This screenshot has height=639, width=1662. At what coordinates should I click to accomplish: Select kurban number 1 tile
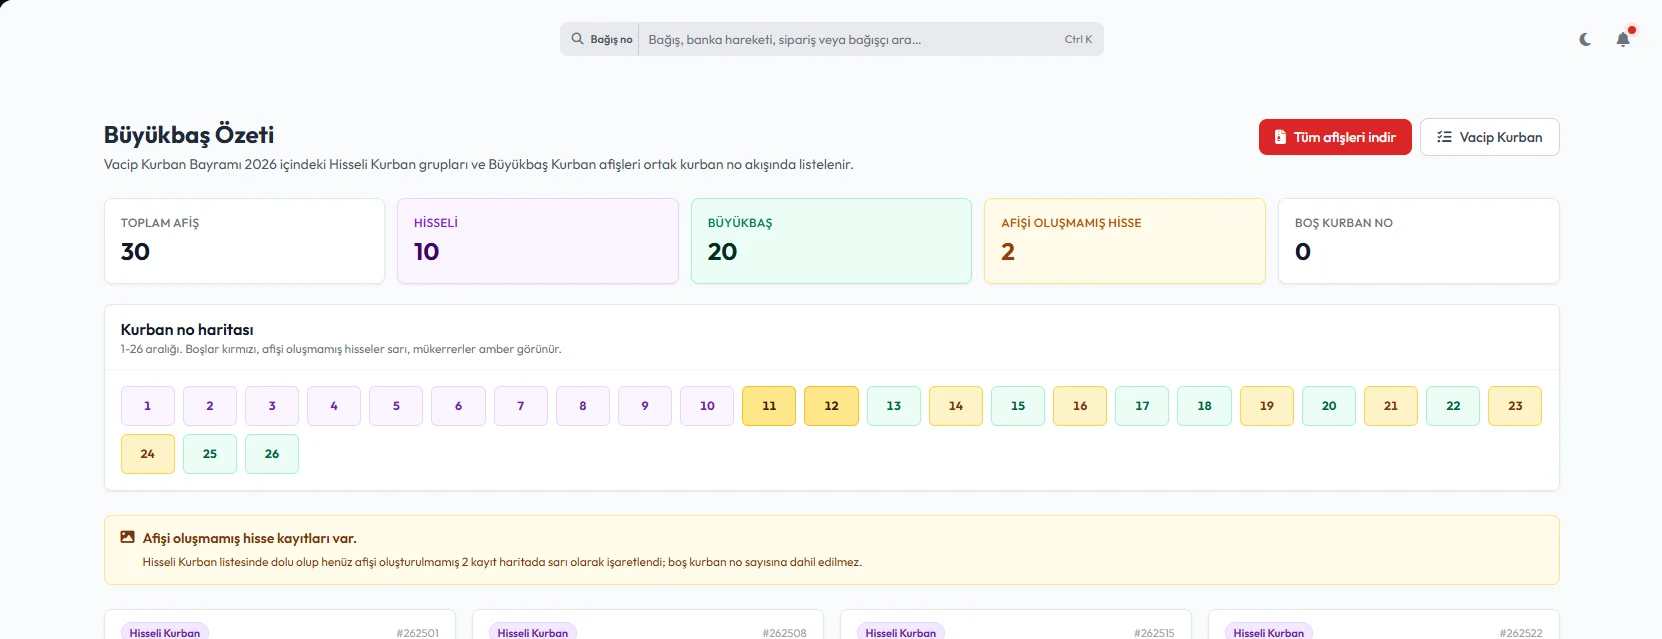148,406
